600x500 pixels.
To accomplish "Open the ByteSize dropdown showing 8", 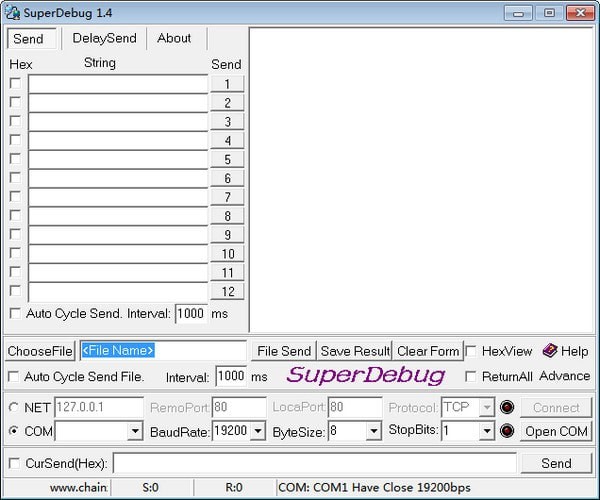I will point(373,431).
